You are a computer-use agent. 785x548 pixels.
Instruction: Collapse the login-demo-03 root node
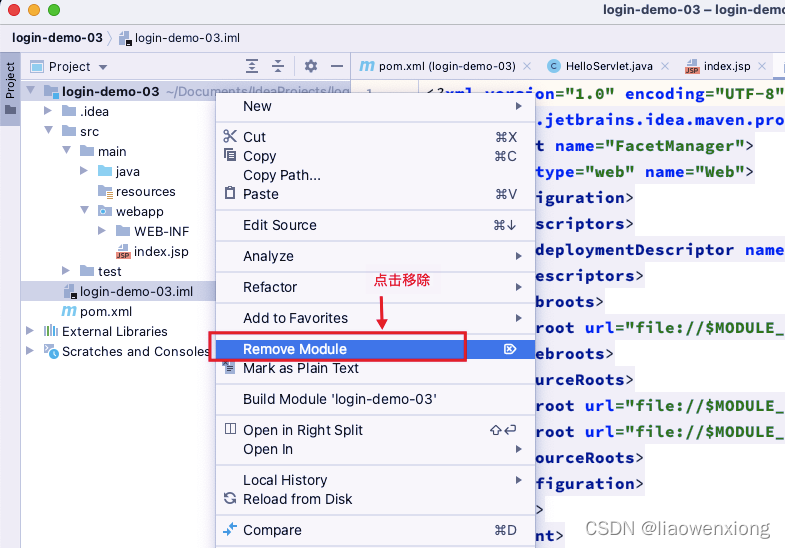pos(31,91)
